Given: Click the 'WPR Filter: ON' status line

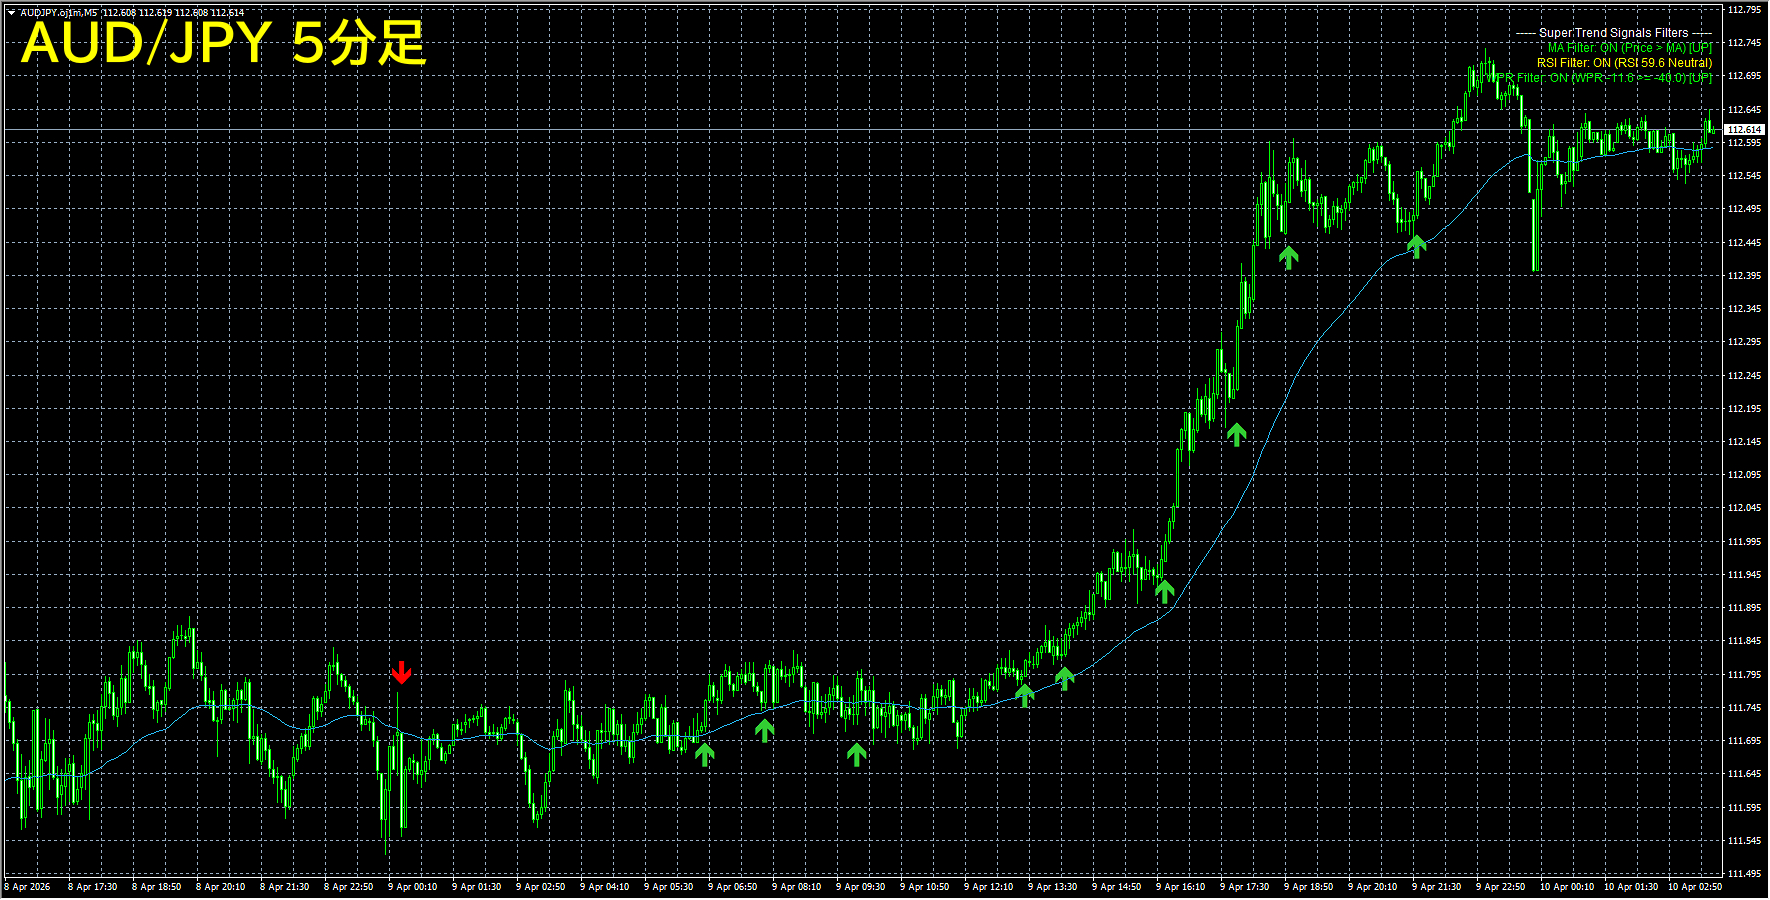Looking at the screenshot, I should click(1599, 78).
